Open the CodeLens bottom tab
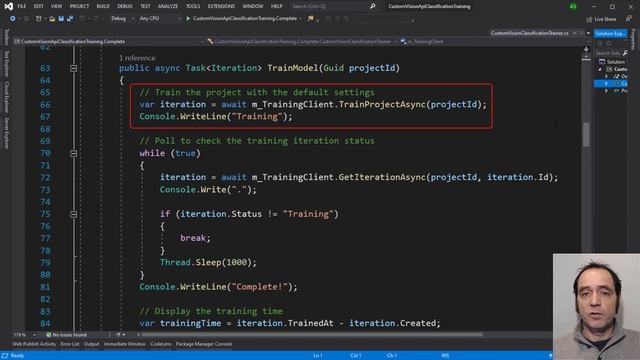This screenshot has width=640, height=360. click(x=160, y=344)
